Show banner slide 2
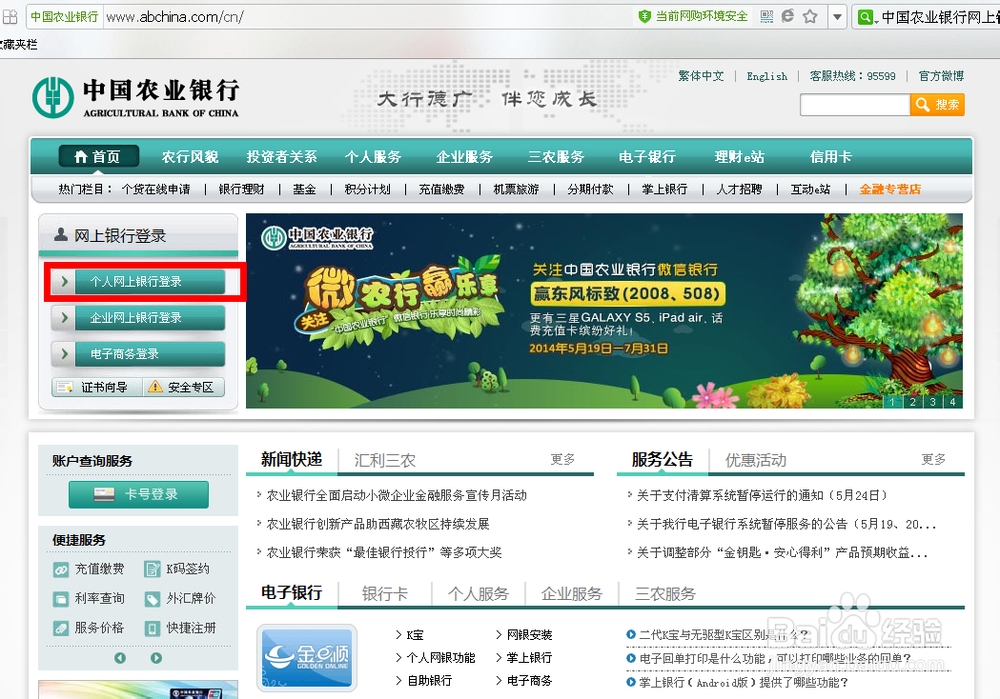Viewport: 1000px width, 699px height. pyautogui.click(x=912, y=402)
